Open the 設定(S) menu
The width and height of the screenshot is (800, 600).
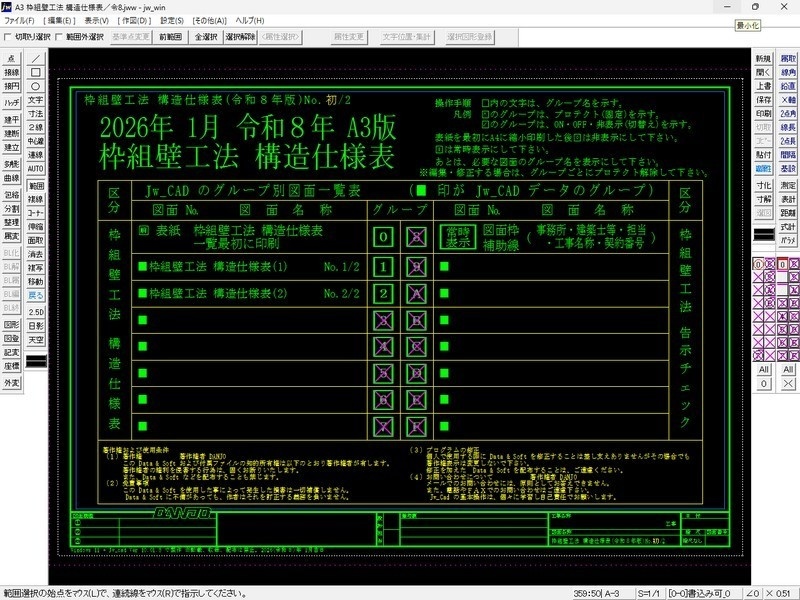pos(173,20)
